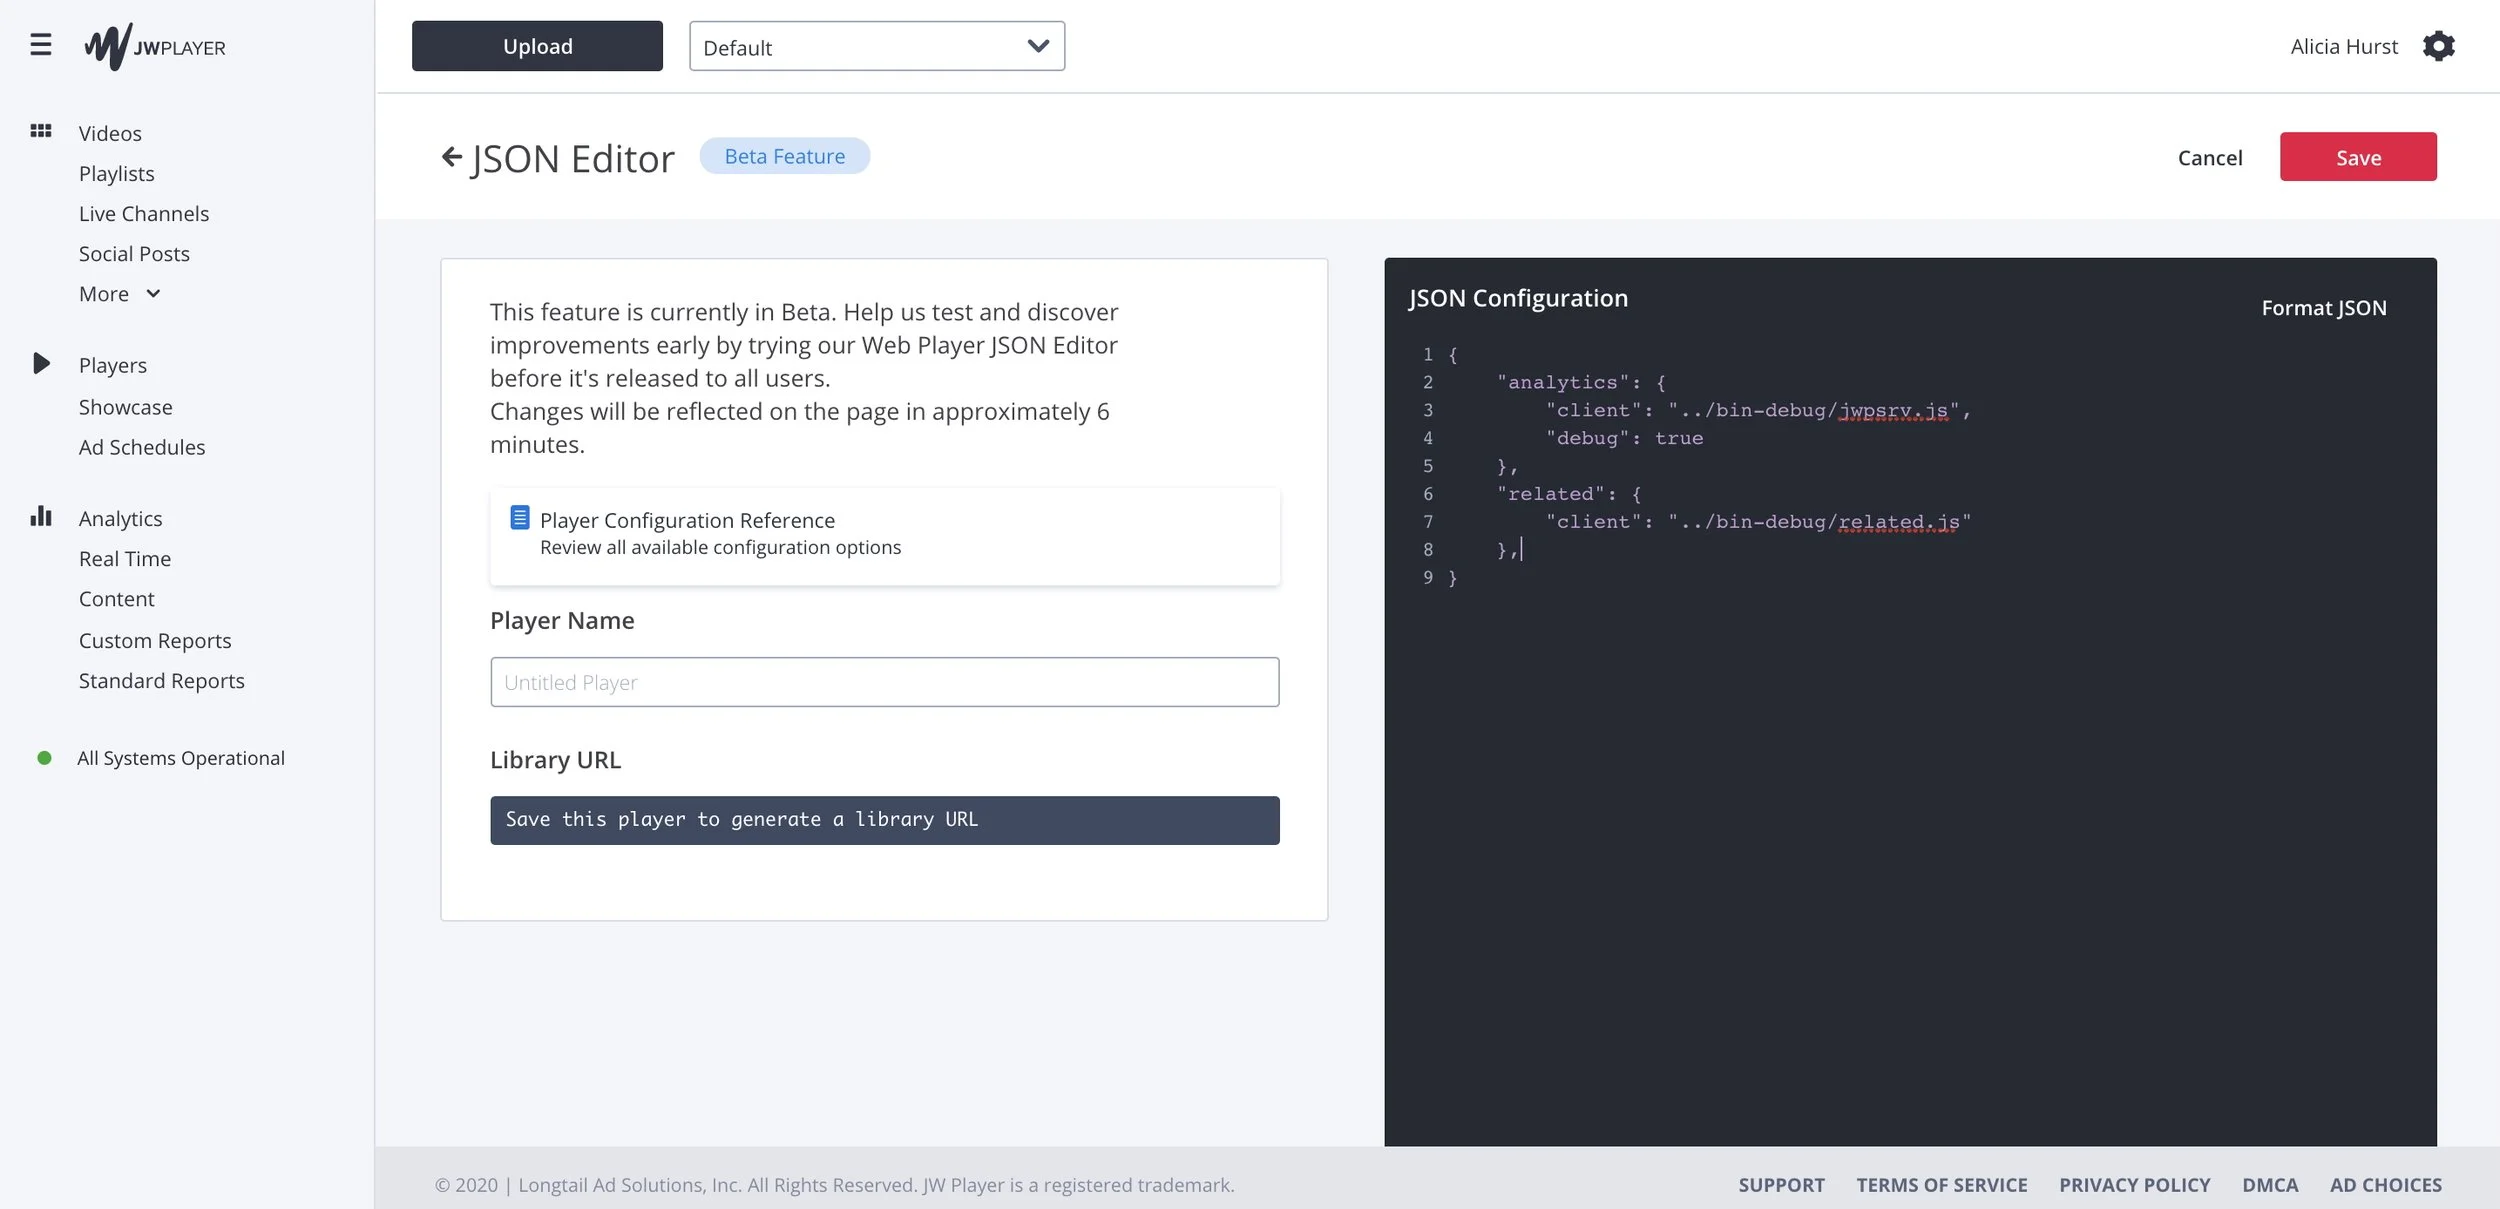Image resolution: width=2500 pixels, height=1209 pixels.
Task: Click the All Systems Operational status dot
Action: click(x=44, y=757)
